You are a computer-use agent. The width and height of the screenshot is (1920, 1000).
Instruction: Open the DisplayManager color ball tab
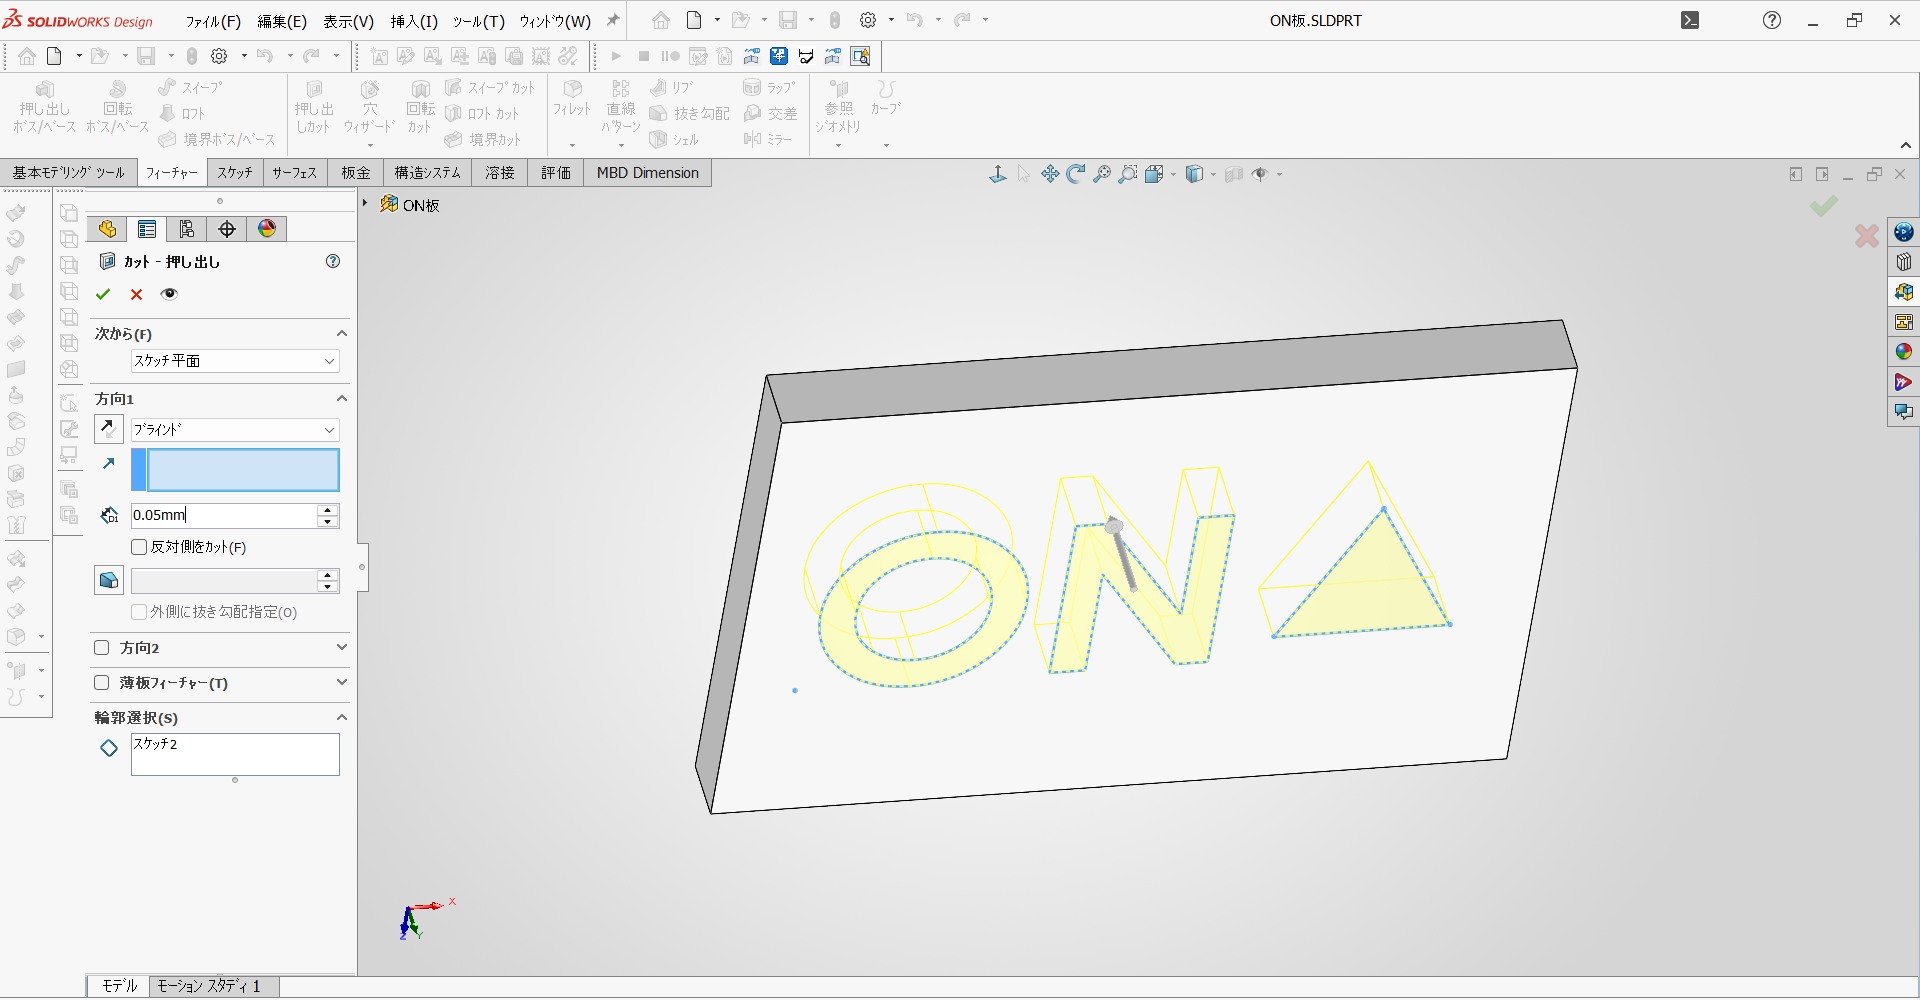pos(267,229)
